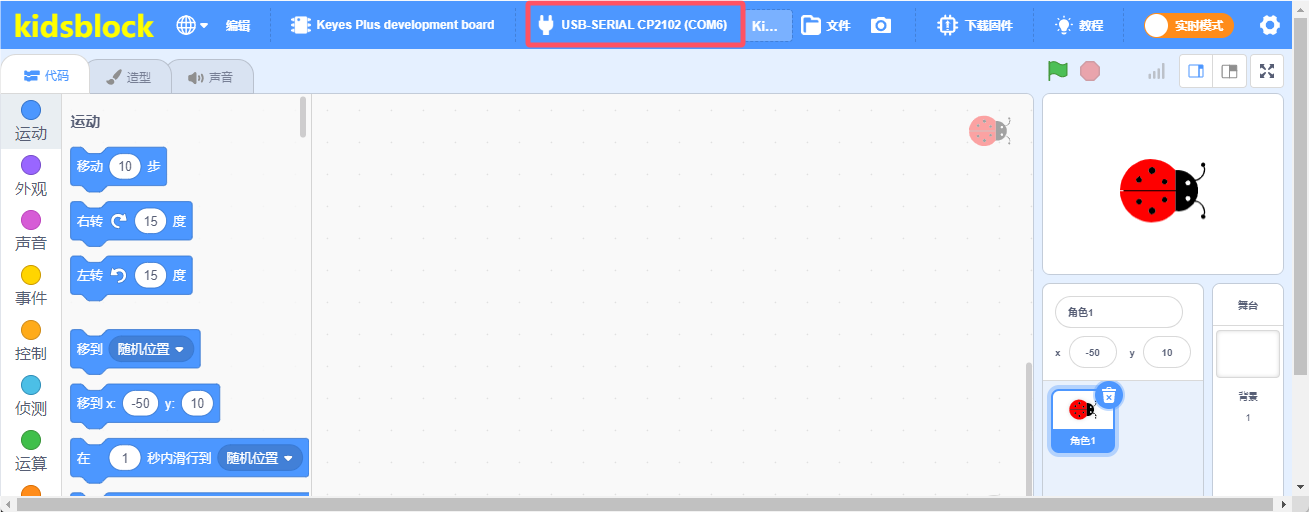1309x512 pixels.
Task: Click USB-SERIAL CP2102 (COM6) connection
Action: [x=634, y=25]
